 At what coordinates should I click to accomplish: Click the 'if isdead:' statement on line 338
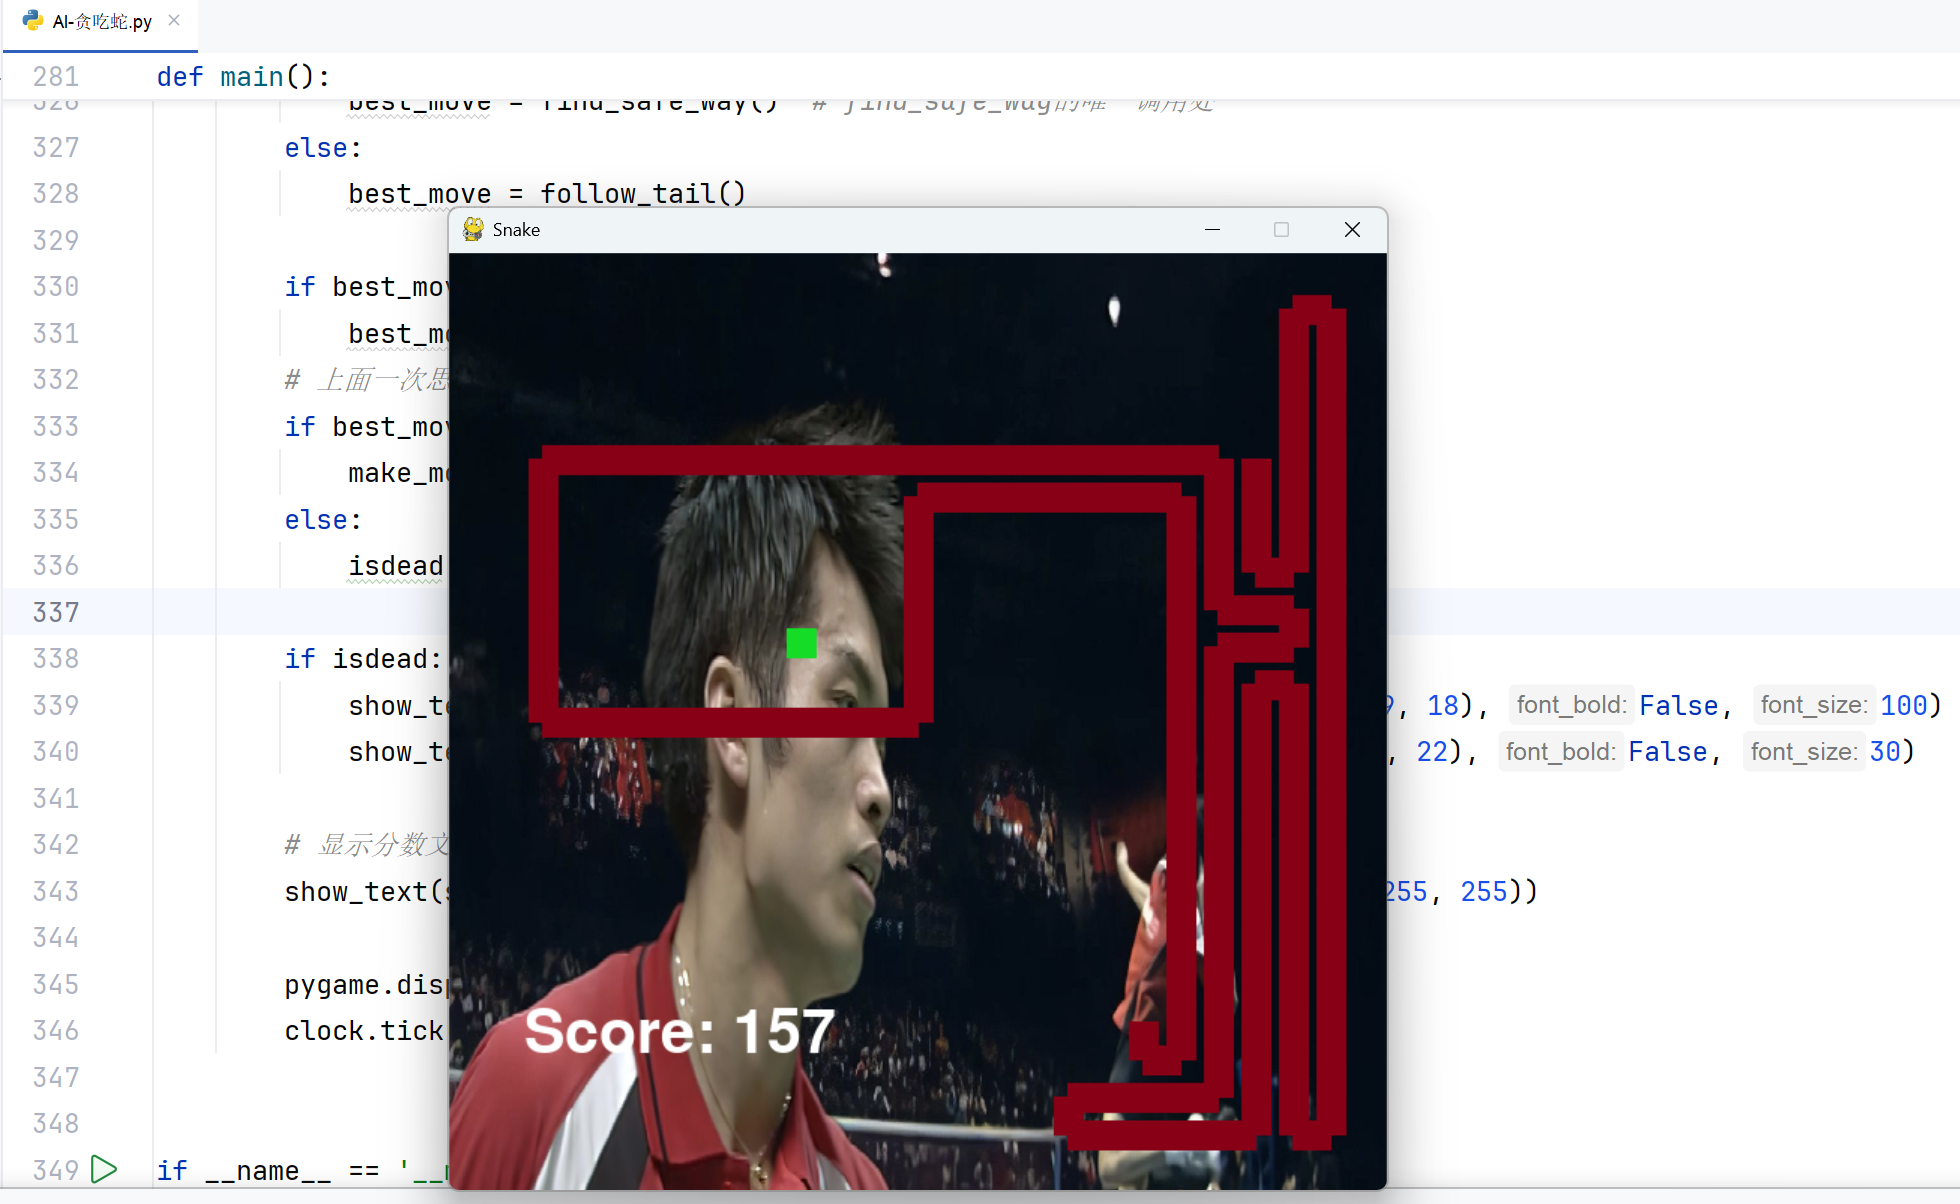pos(362,659)
